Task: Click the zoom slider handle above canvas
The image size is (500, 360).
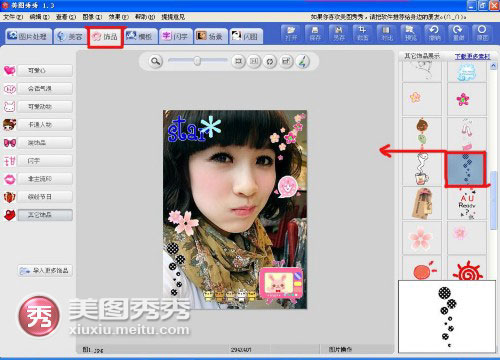Action: click(x=197, y=61)
